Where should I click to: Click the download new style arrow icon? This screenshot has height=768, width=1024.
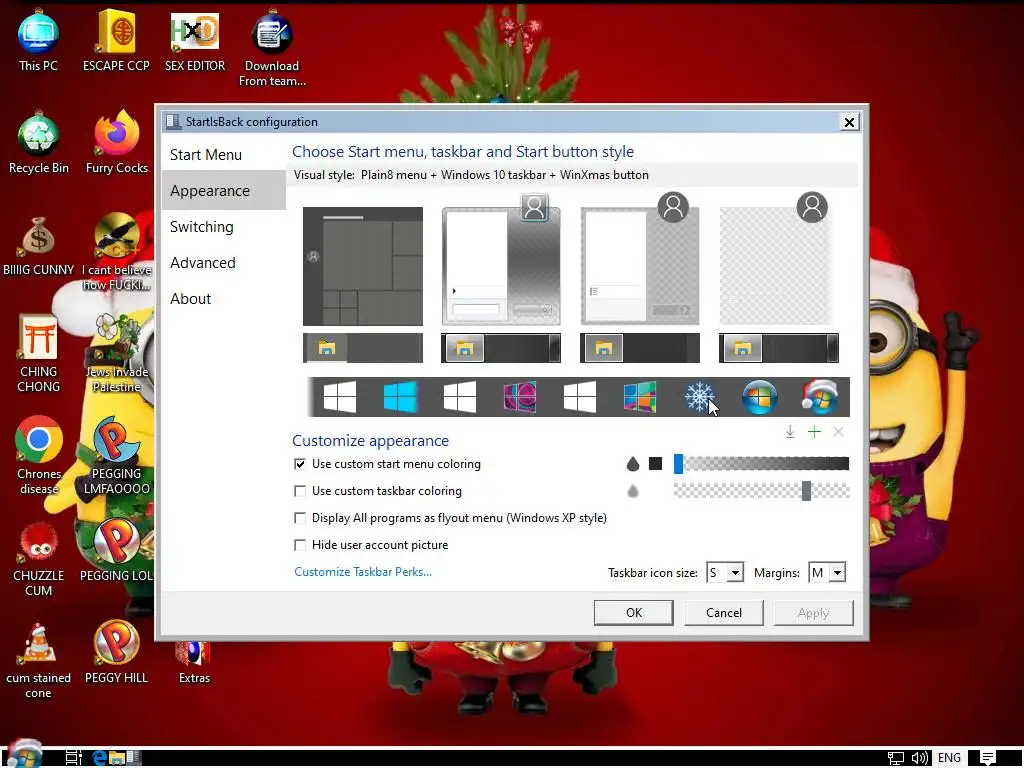point(790,432)
